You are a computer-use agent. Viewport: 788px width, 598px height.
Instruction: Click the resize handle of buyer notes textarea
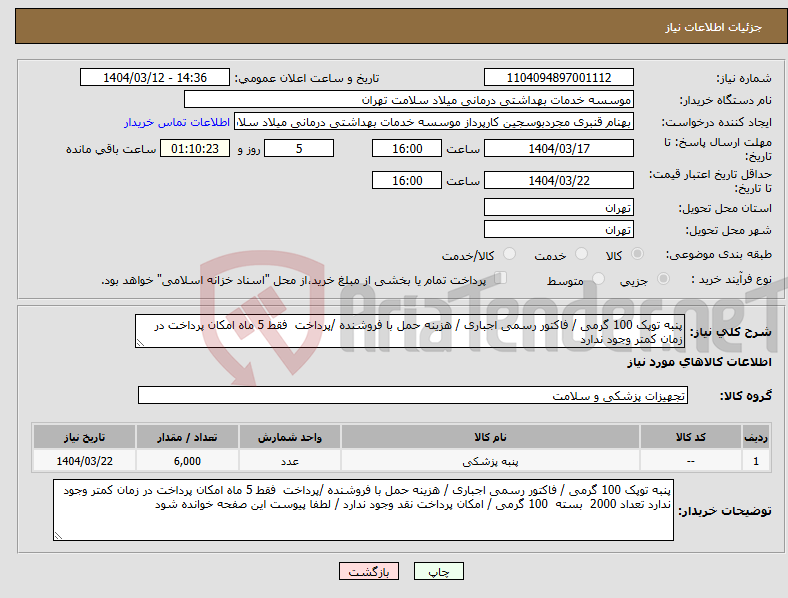coord(58,536)
